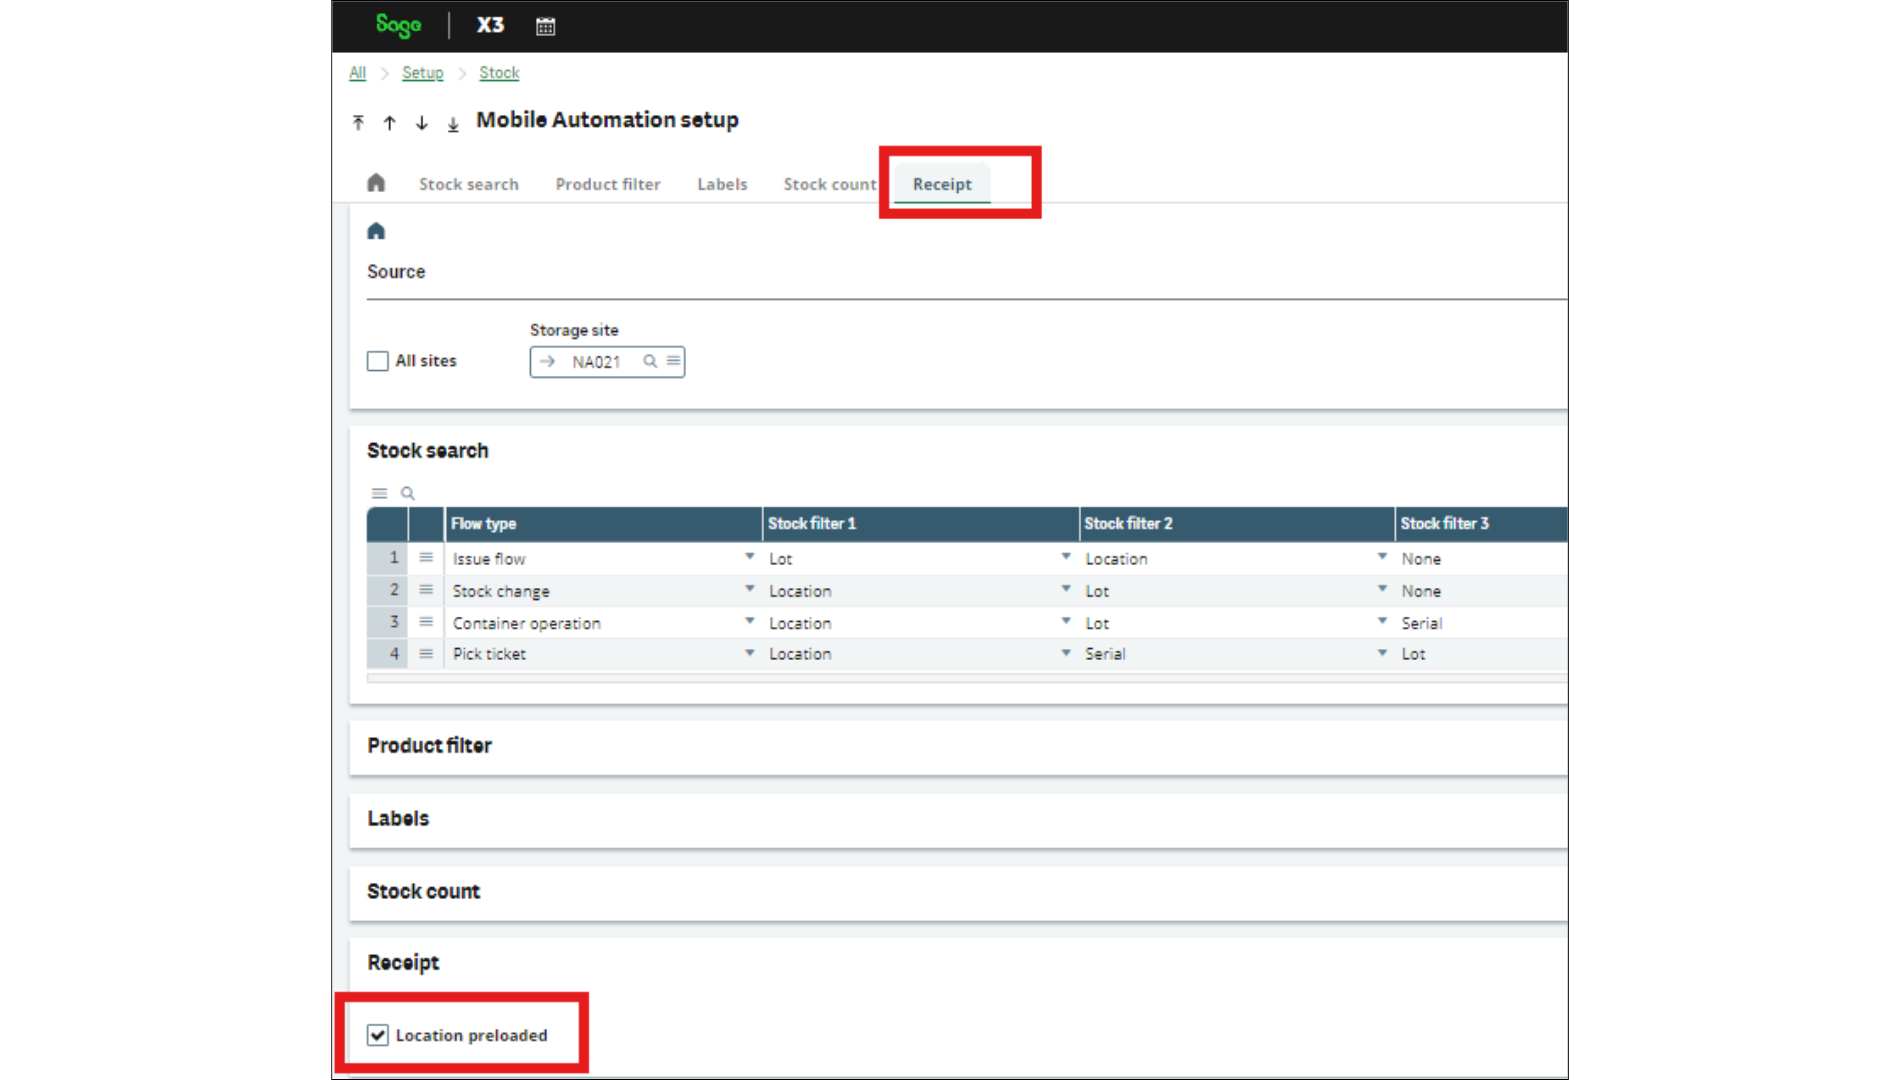Open the calendar icon in header
The width and height of the screenshot is (1900, 1080).
click(545, 27)
